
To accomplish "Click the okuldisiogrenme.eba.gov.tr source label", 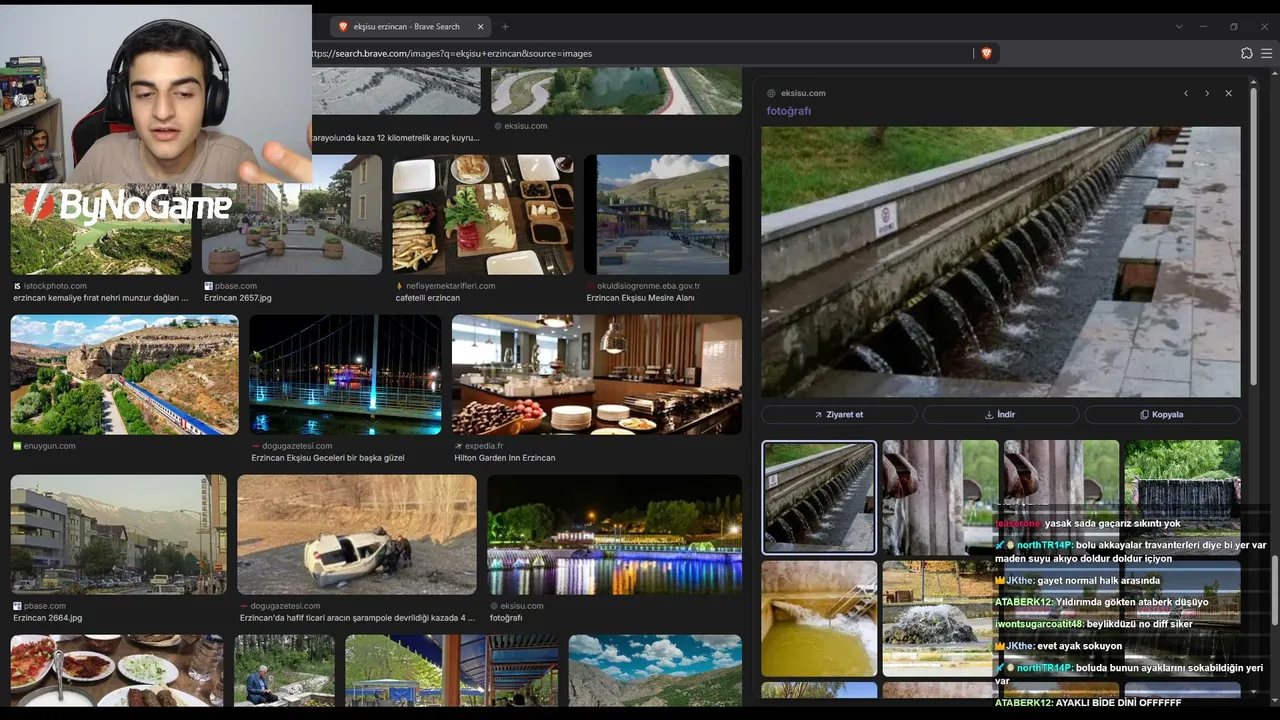I will click(x=648, y=286).
